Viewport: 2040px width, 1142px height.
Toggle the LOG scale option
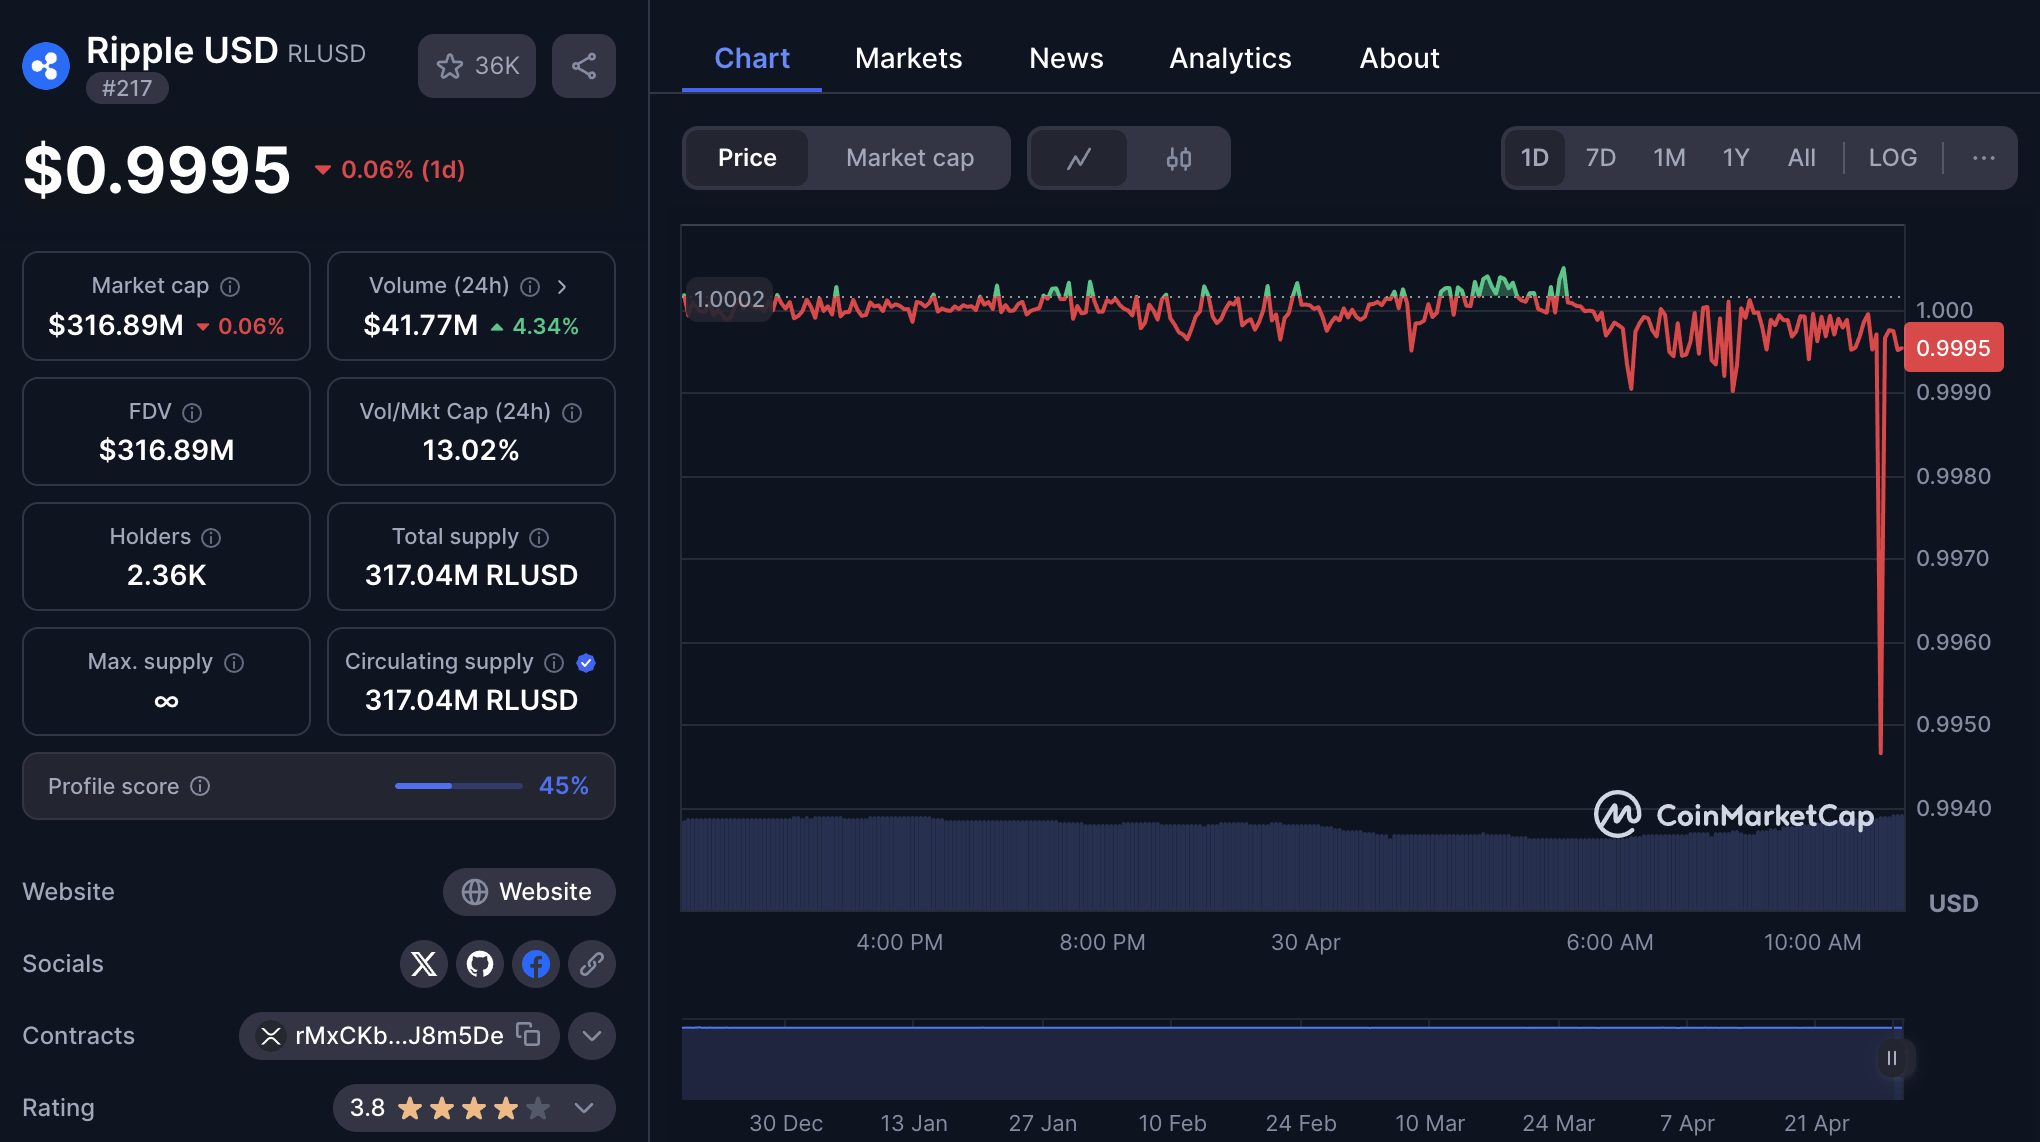pos(1893,158)
